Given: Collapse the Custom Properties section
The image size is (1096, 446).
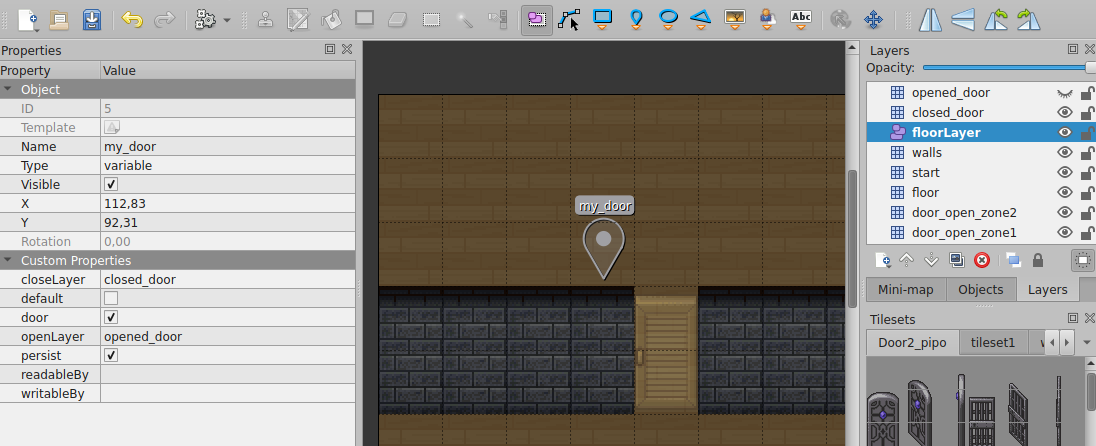Looking at the screenshot, I should pyautogui.click(x=9, y=261).
